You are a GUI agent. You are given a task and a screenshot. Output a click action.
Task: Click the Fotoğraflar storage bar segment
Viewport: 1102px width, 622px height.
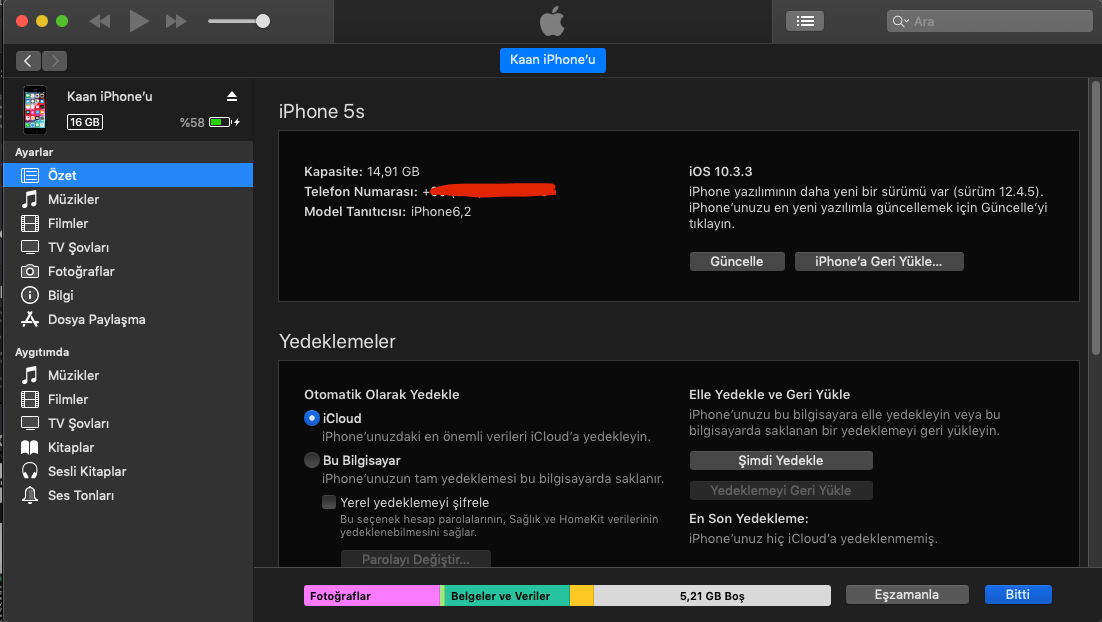372,595
